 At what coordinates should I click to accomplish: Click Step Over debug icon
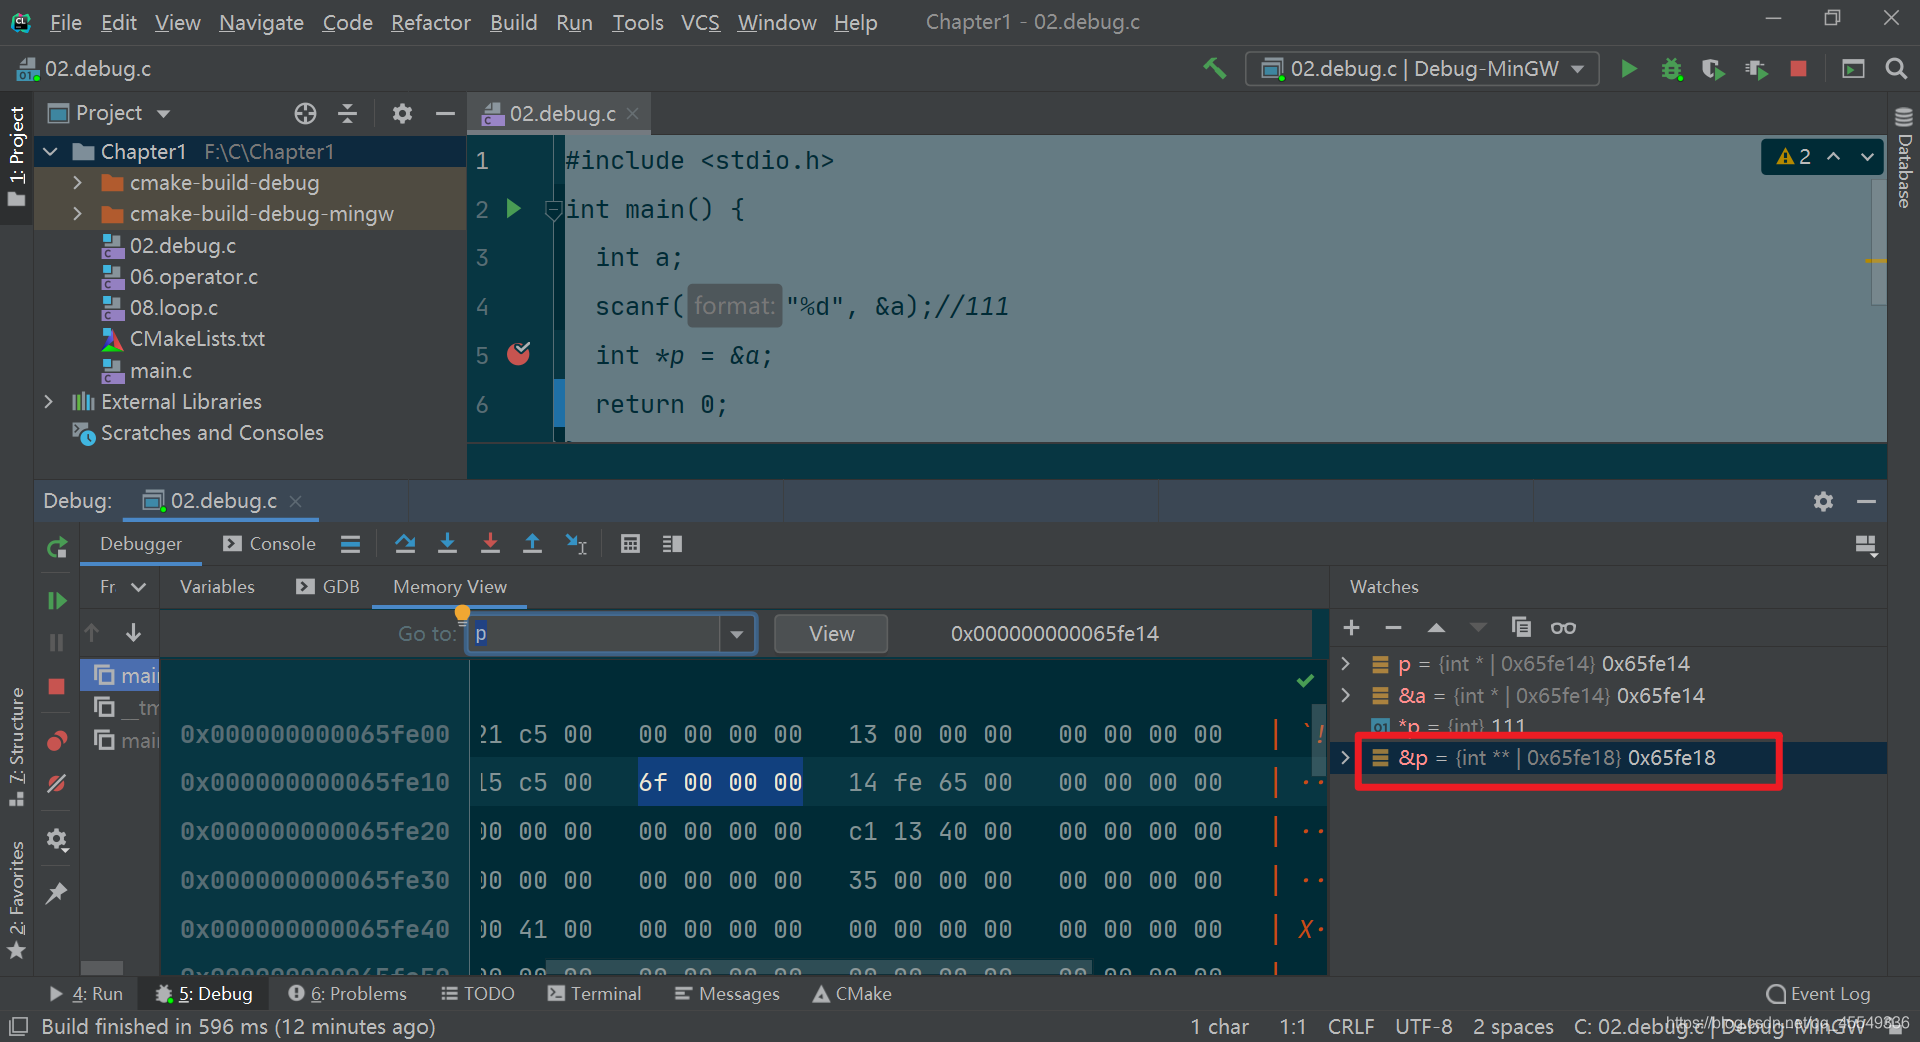[x=405, y=543]
